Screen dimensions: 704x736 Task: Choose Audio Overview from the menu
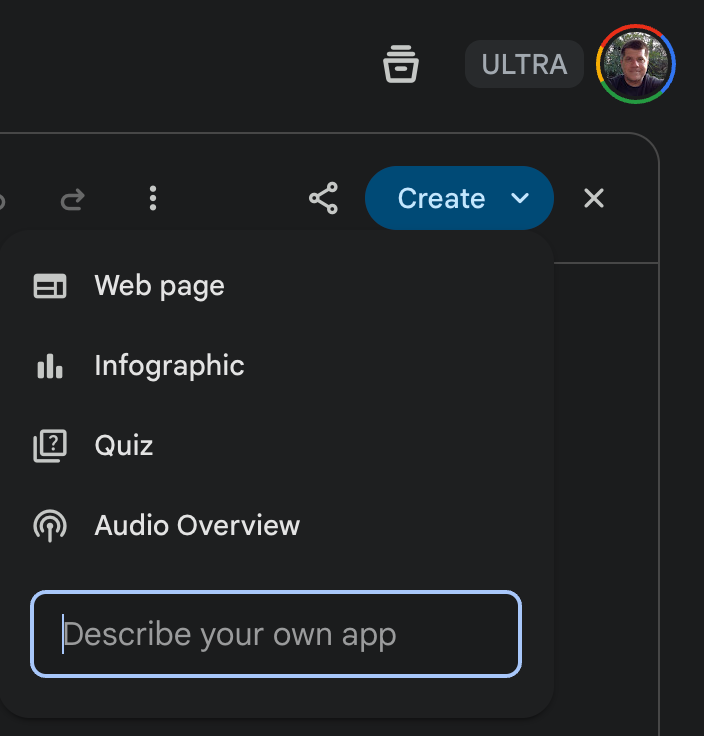tap(277, 525)
